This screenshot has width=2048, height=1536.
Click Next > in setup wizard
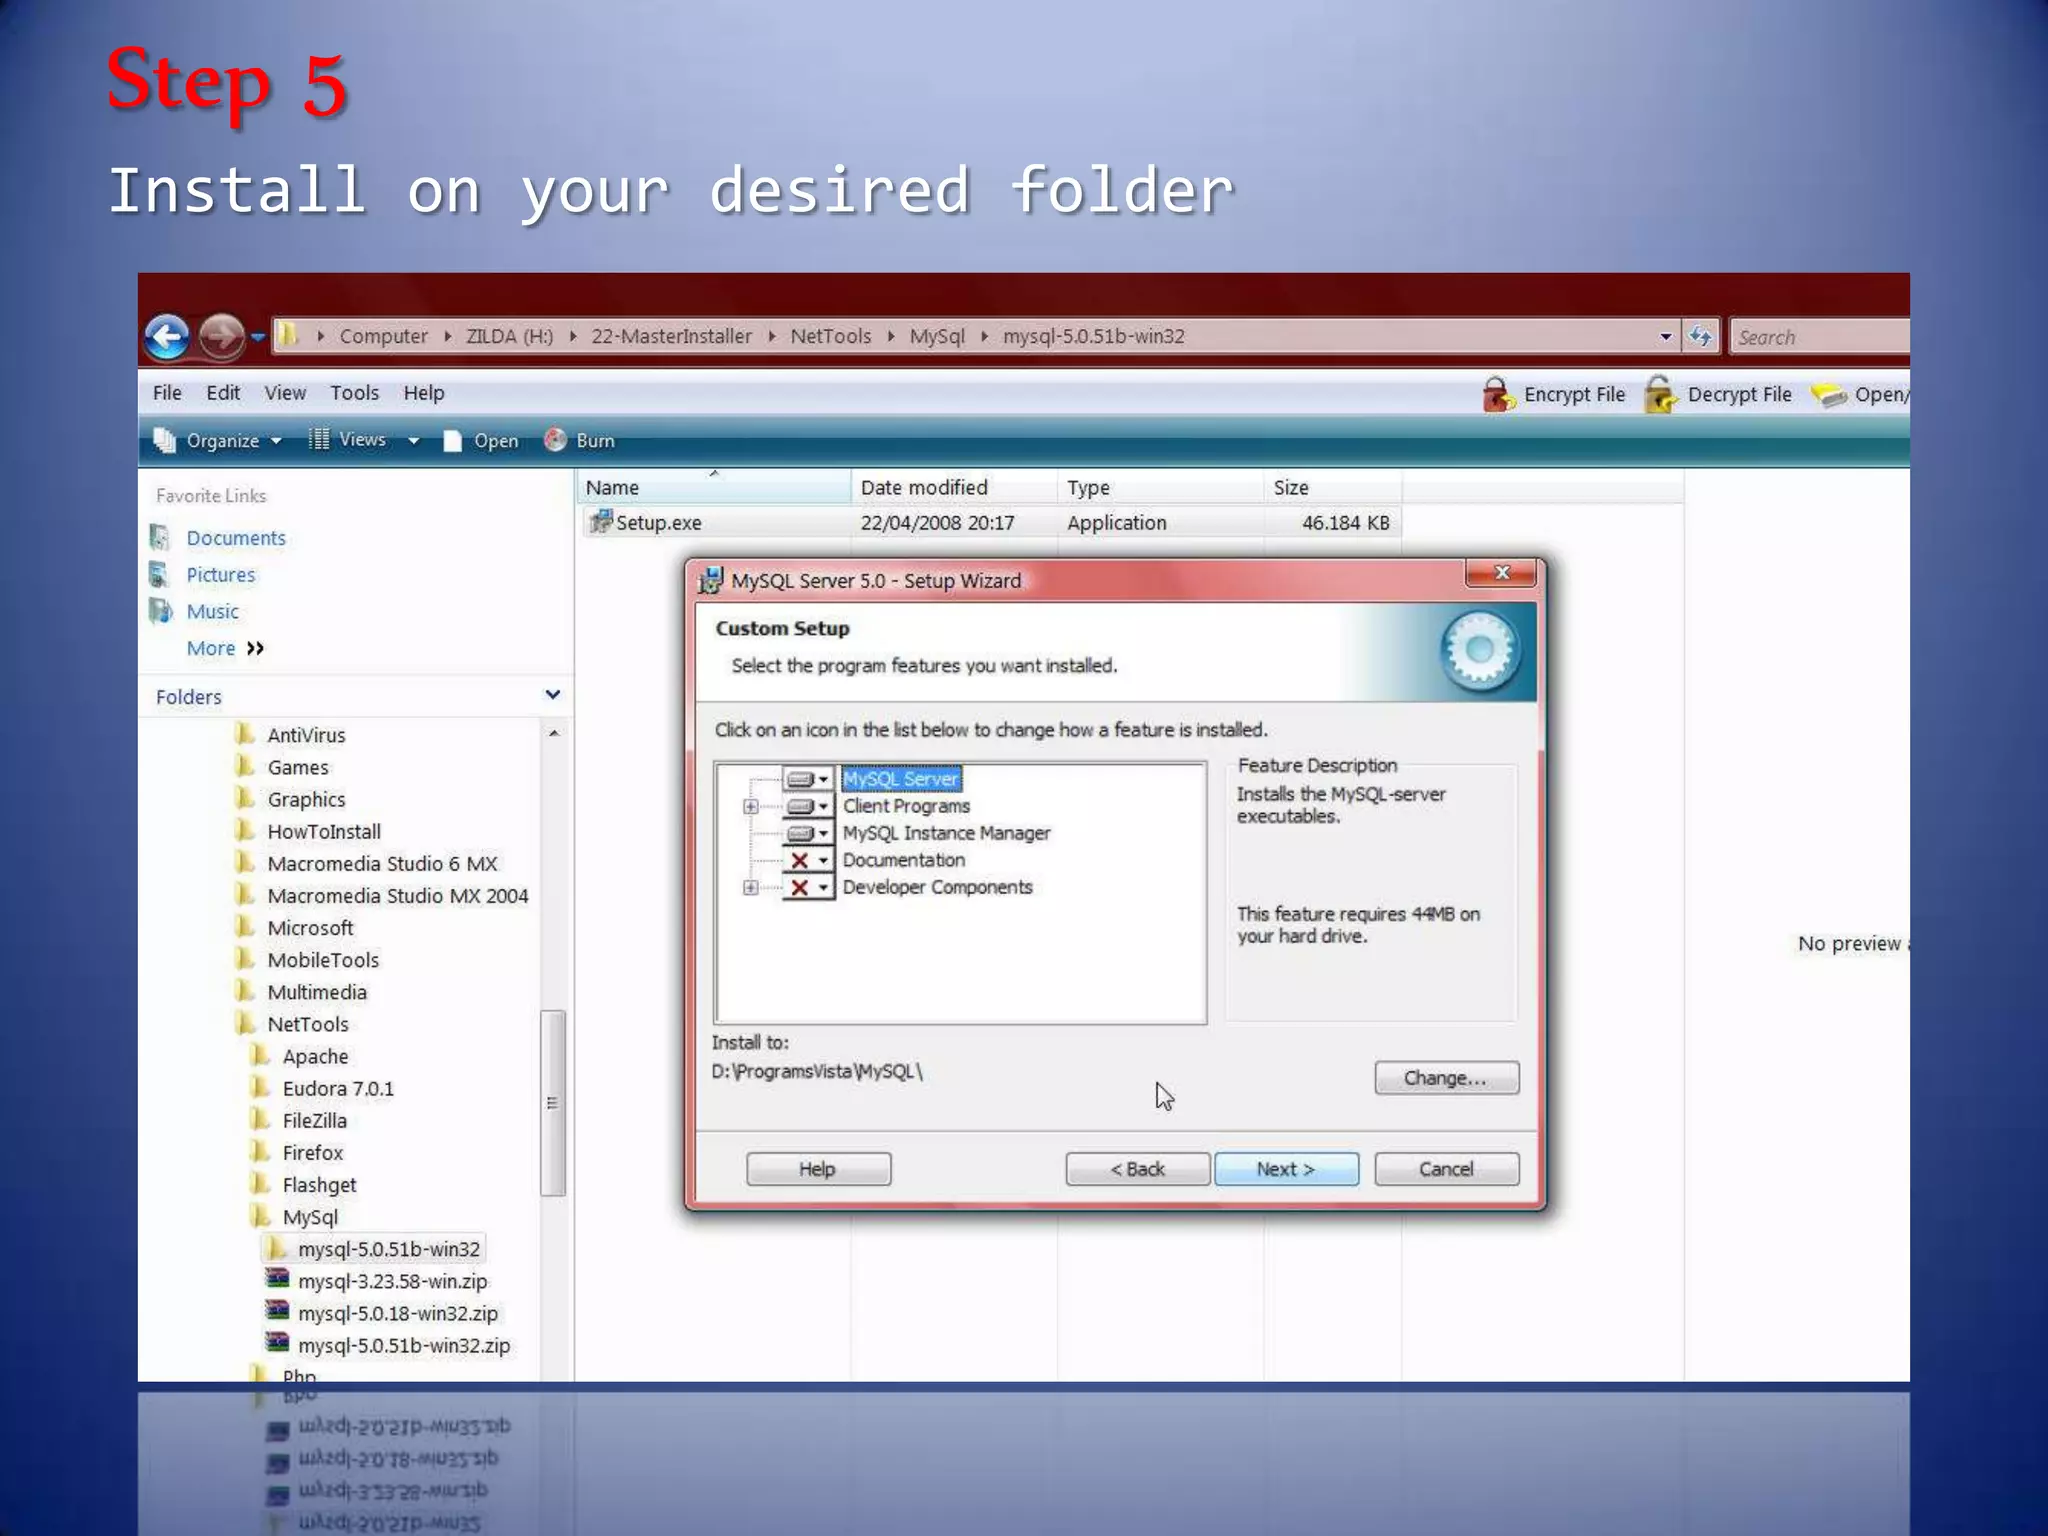tap(1286, 1169)
